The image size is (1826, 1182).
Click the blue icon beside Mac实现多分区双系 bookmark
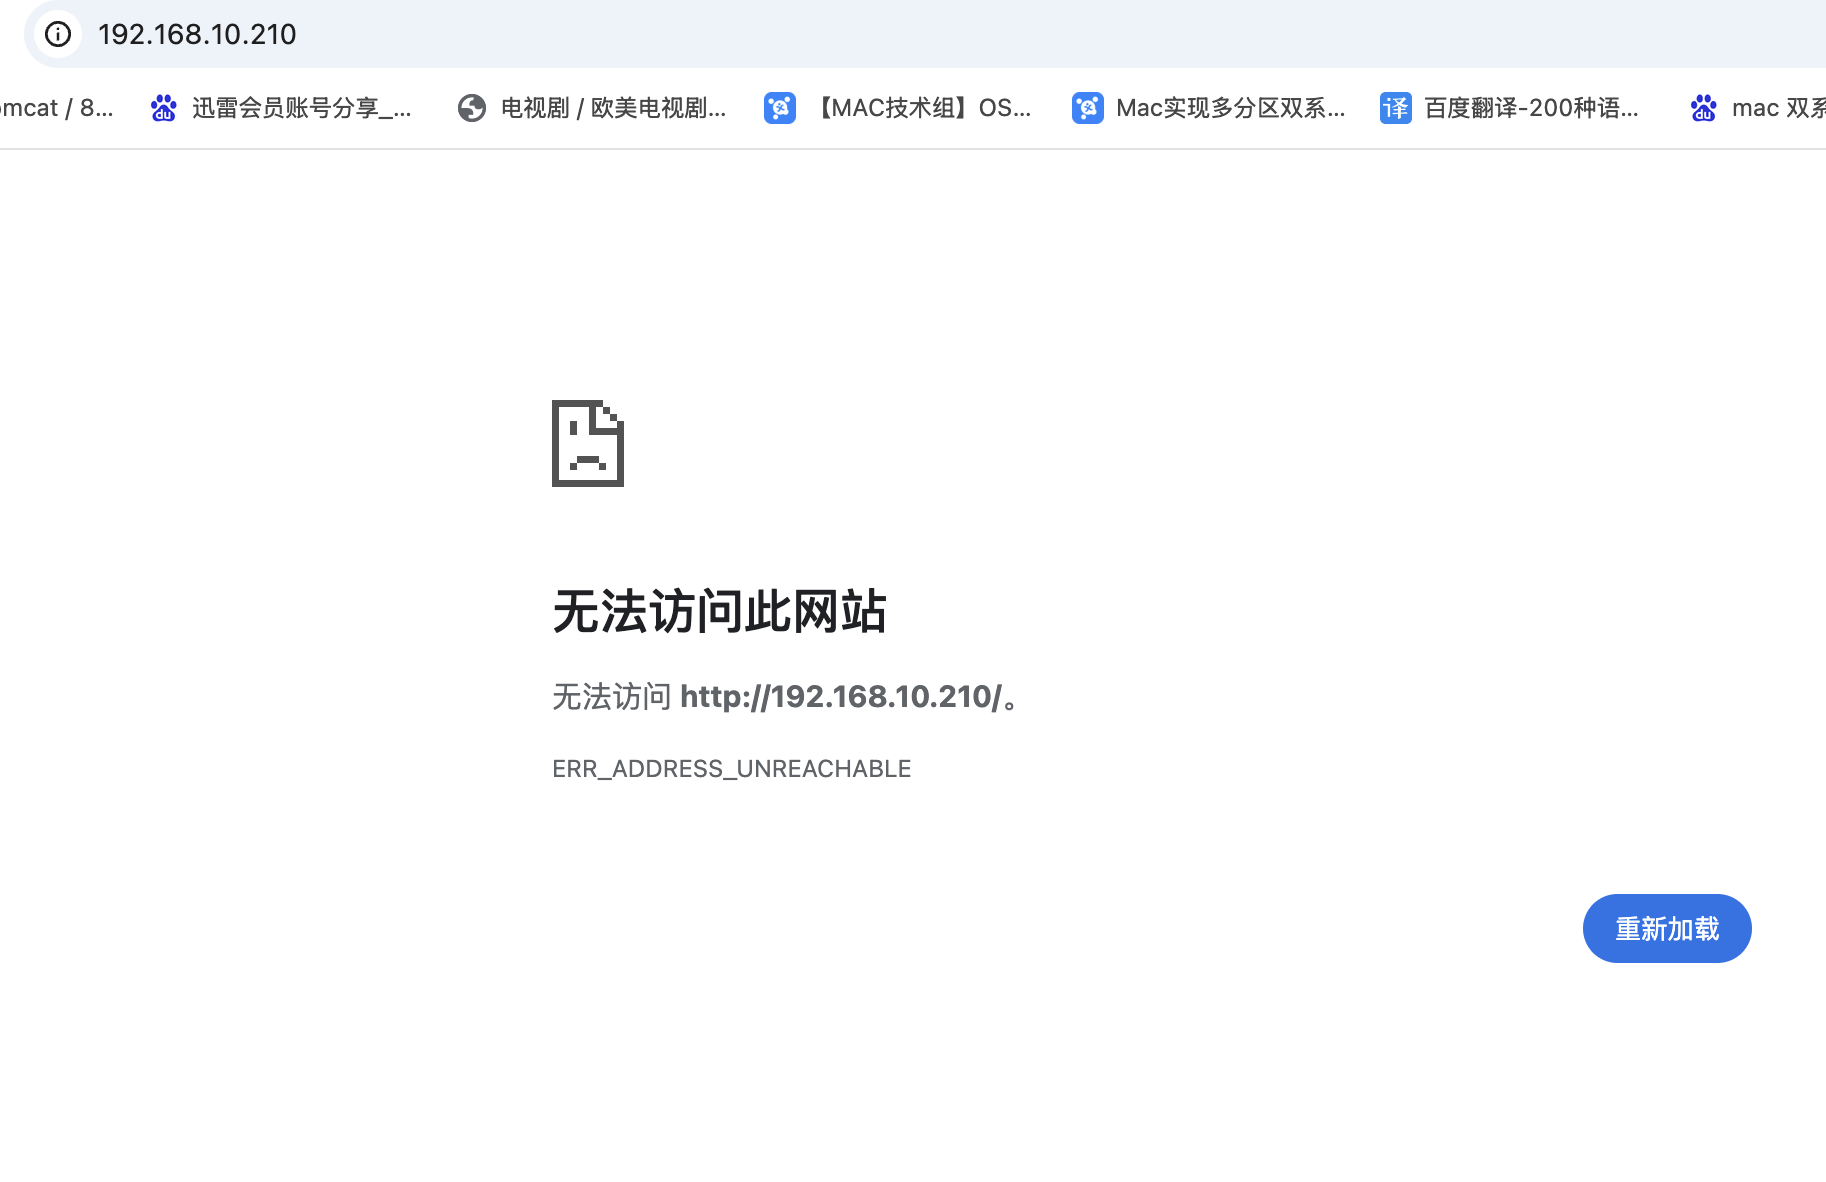(1088, 108)
